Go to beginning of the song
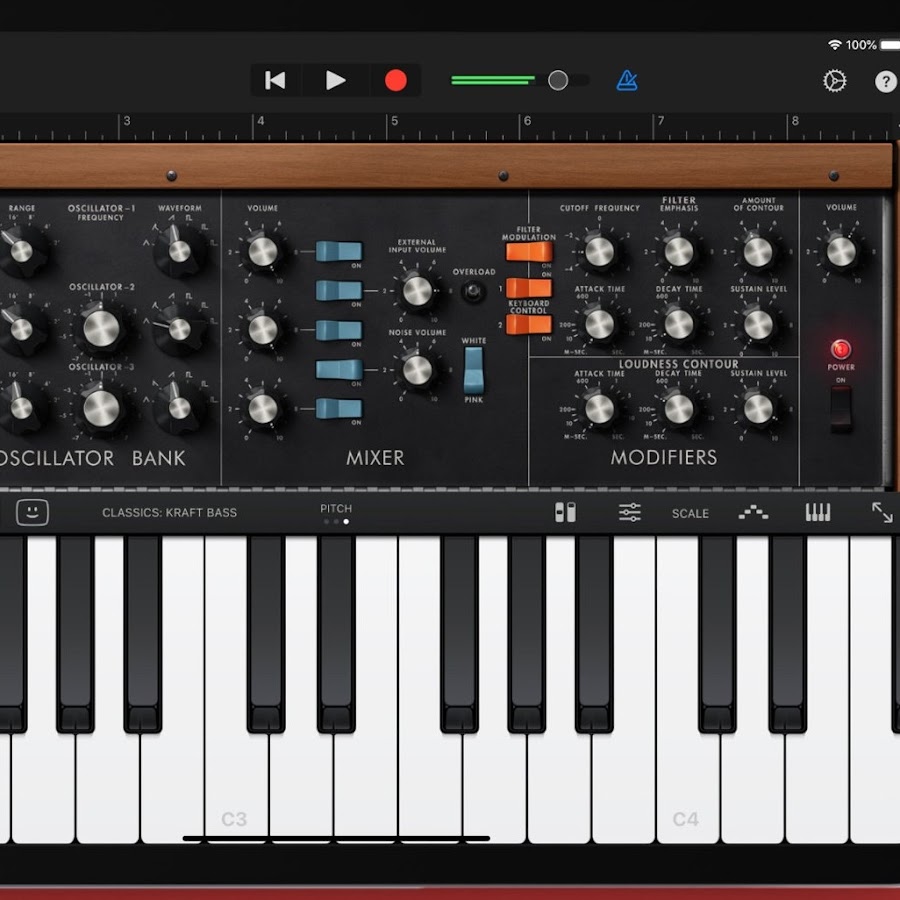 [x=275, y=80]
